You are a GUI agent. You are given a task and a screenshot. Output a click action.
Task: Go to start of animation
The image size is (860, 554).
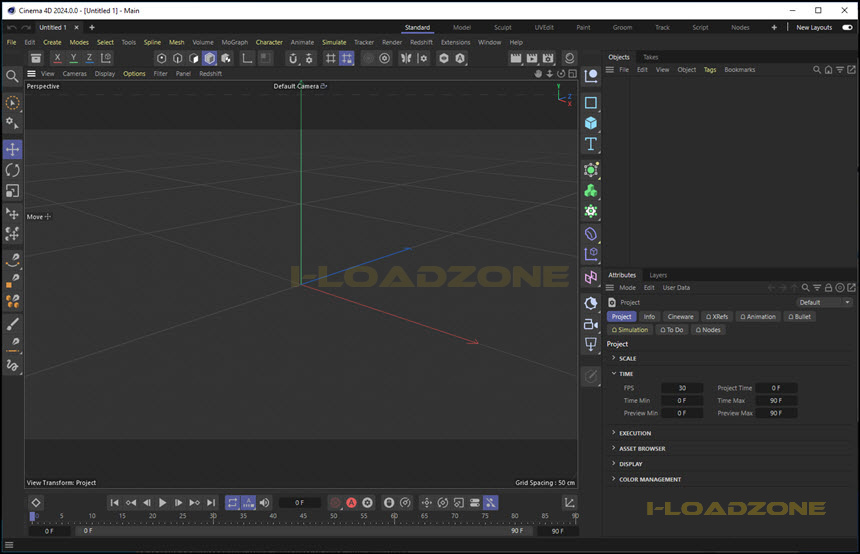click(114, 502)
